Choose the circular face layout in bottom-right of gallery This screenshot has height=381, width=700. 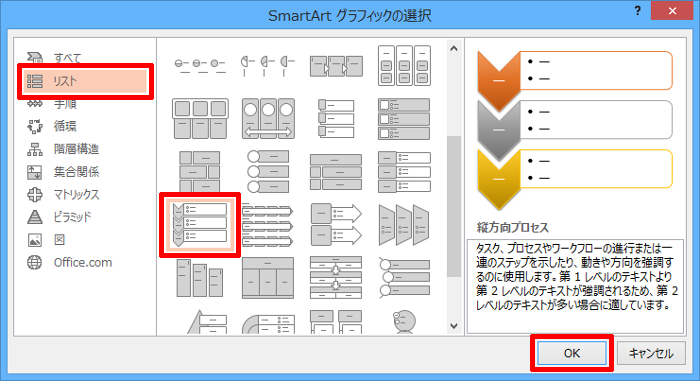[x=404, y=322]
